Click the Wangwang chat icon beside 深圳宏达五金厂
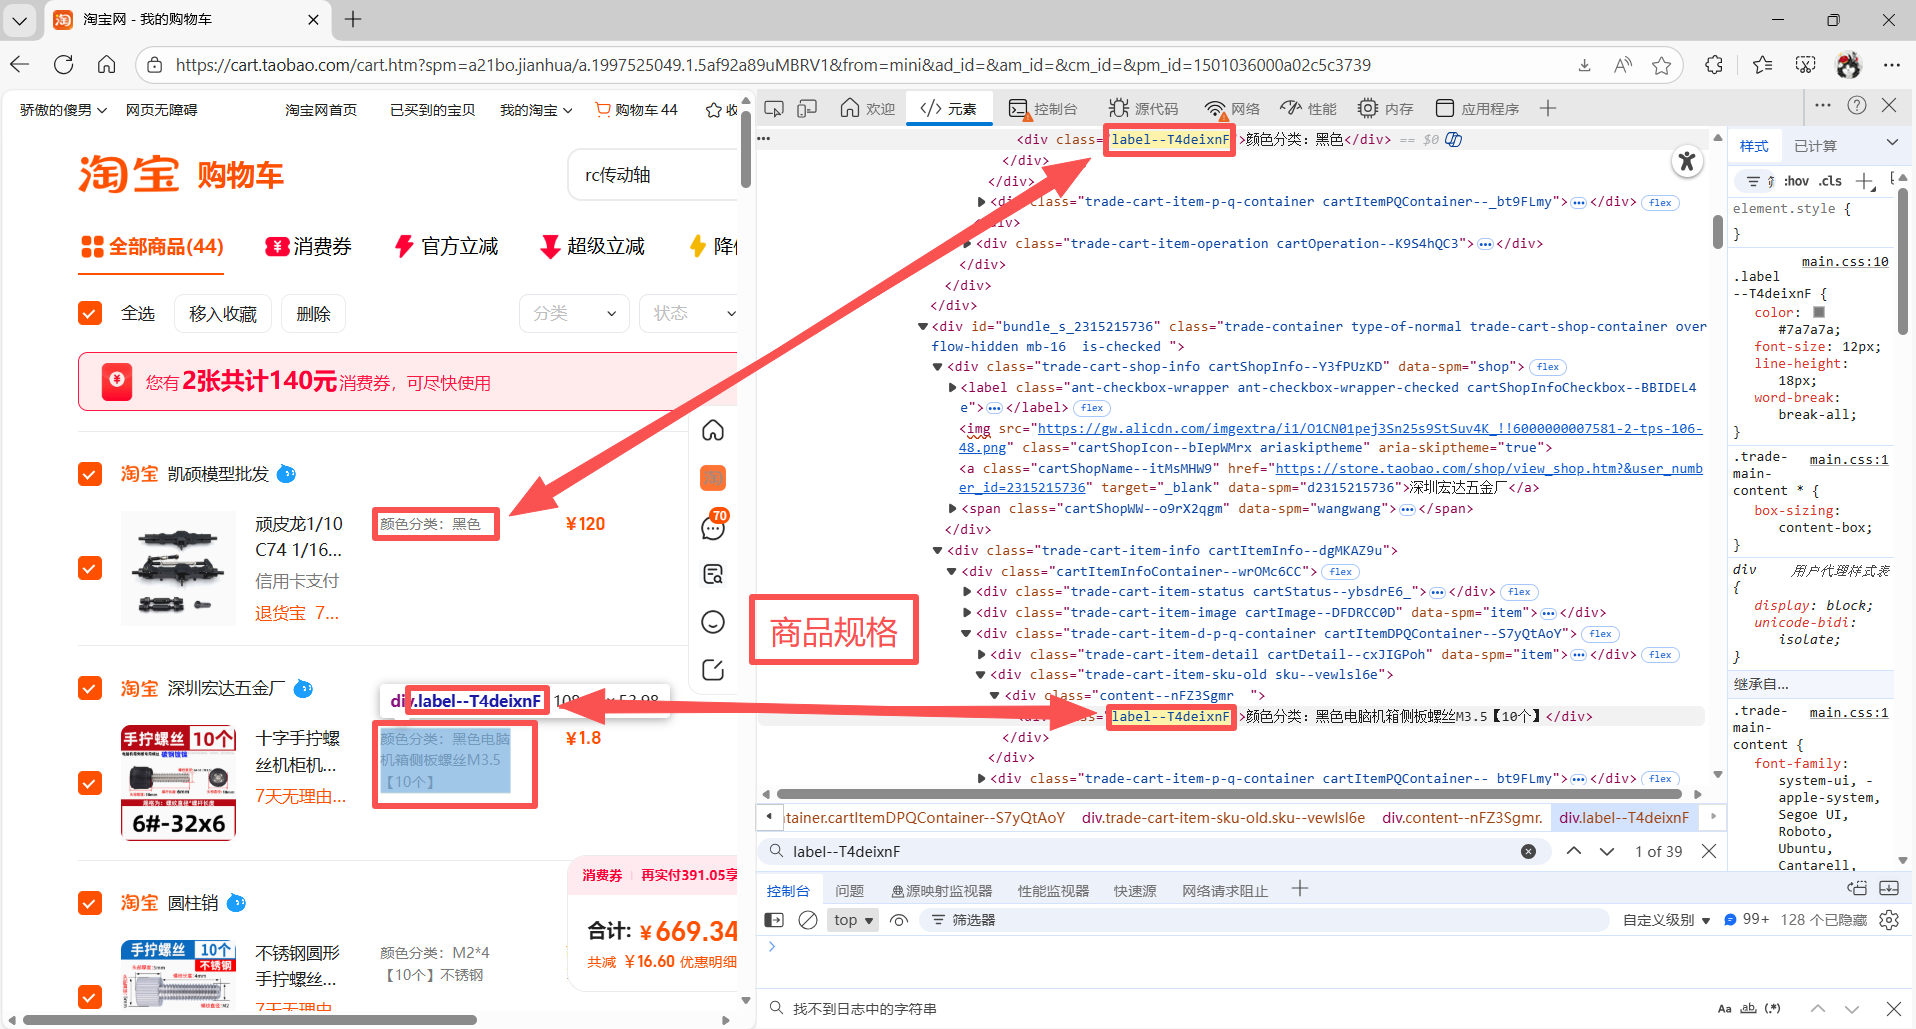This screenshot has width=1916, height=1029. tap(303, 688)
